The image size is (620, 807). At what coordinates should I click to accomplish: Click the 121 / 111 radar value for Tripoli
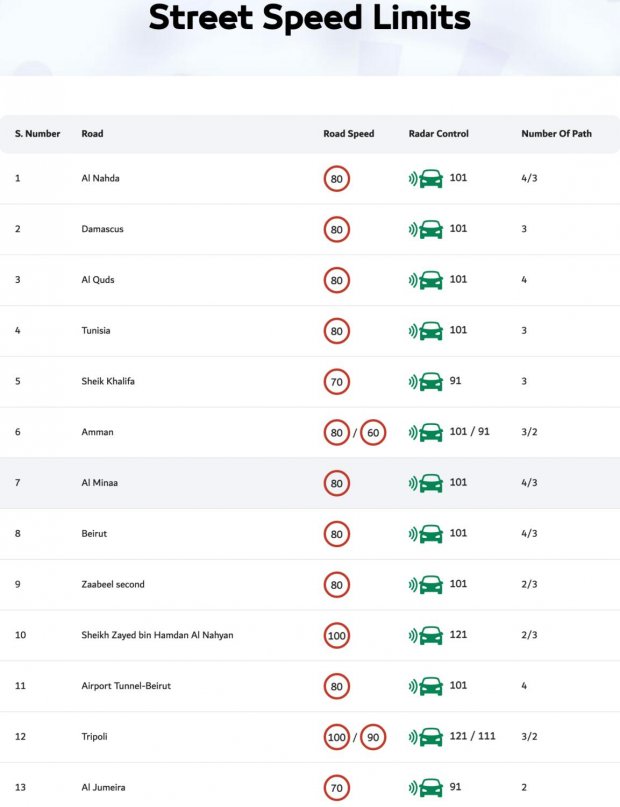[x=472, y=736]
